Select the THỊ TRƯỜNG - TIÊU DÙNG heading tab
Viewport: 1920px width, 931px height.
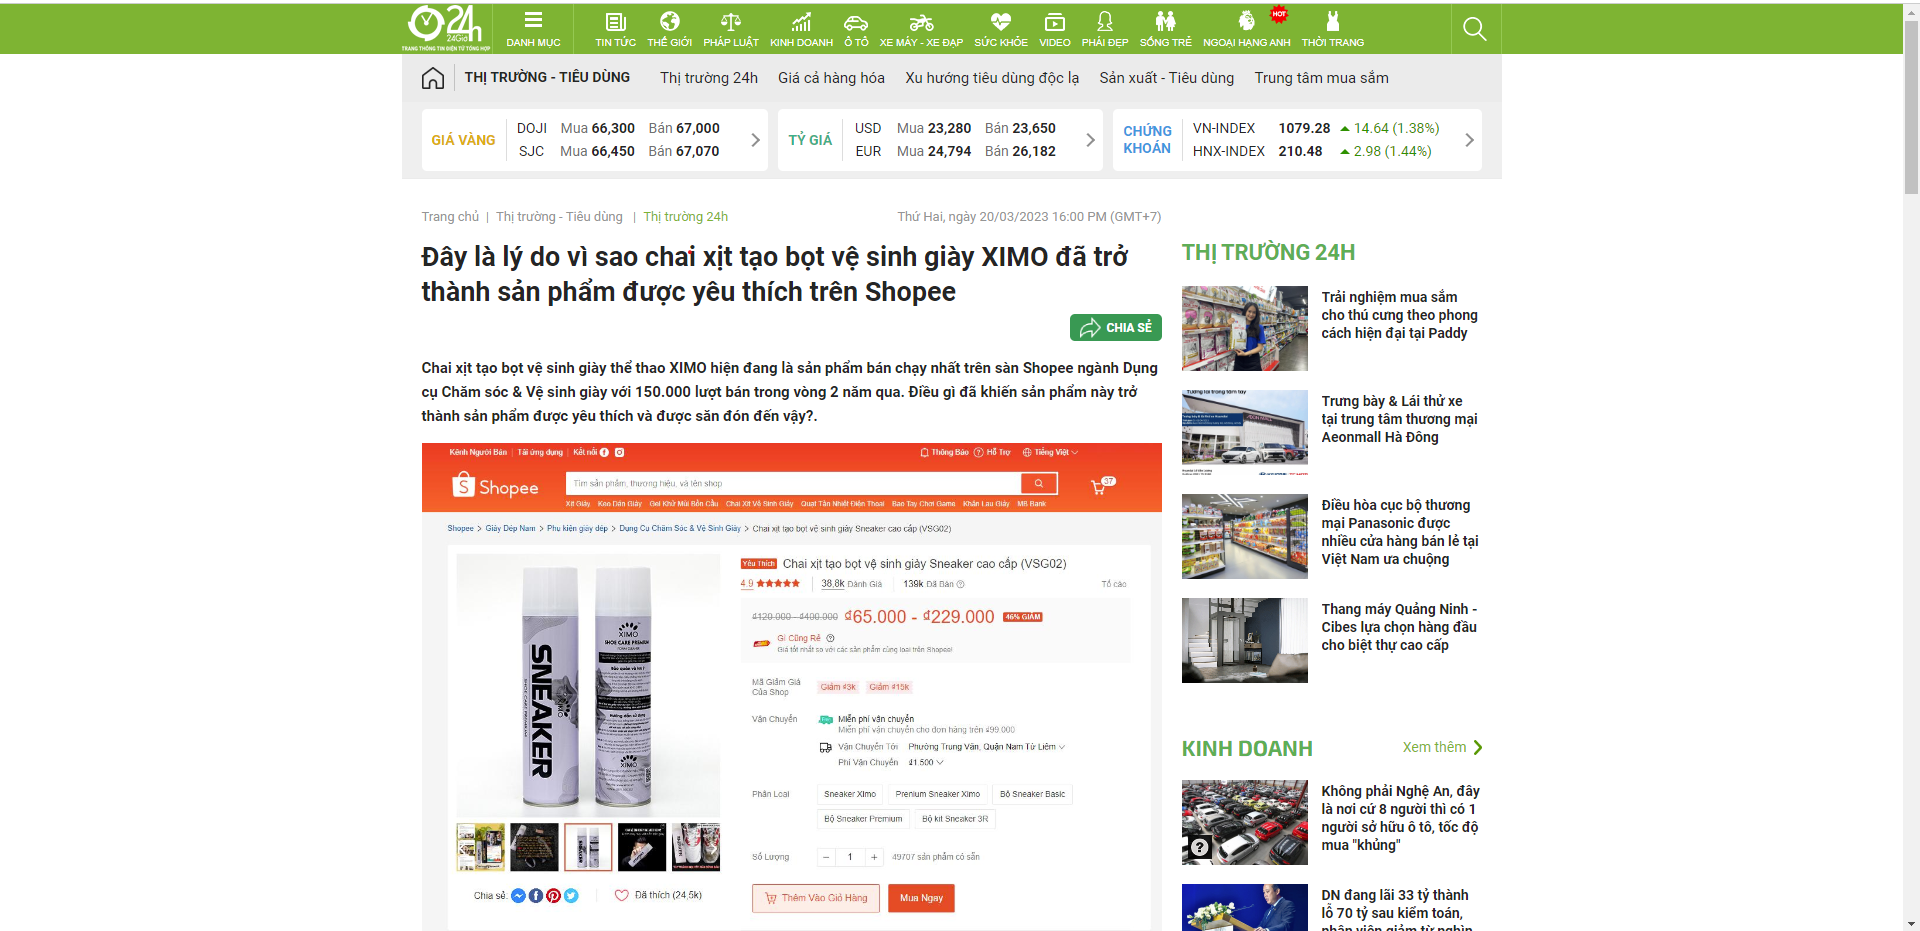coord(547,77)
